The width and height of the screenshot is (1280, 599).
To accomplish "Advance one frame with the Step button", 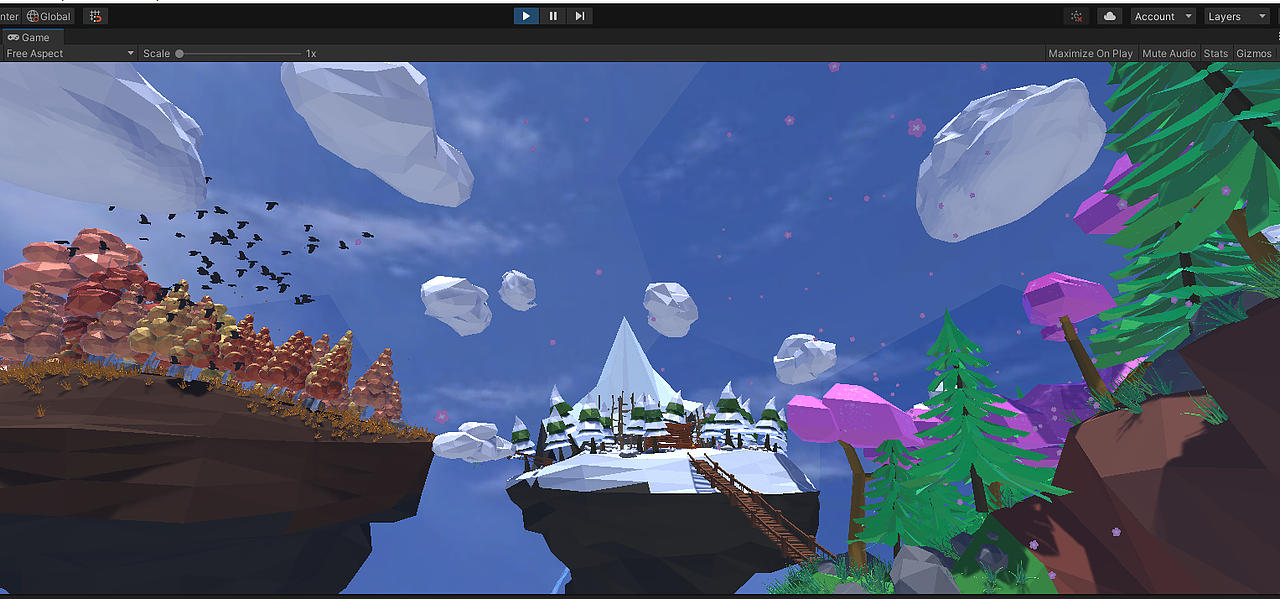I will 580,16.
